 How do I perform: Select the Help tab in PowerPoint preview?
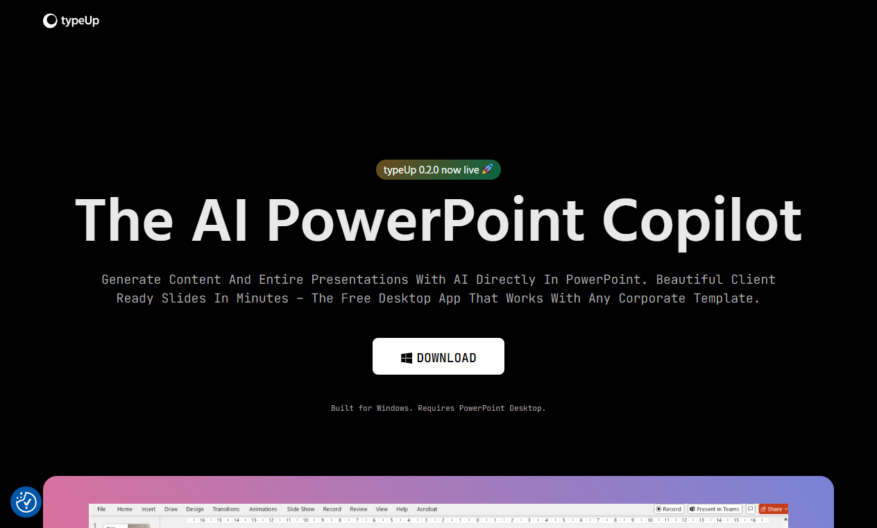pyautogui.click(x=402, y=509)
